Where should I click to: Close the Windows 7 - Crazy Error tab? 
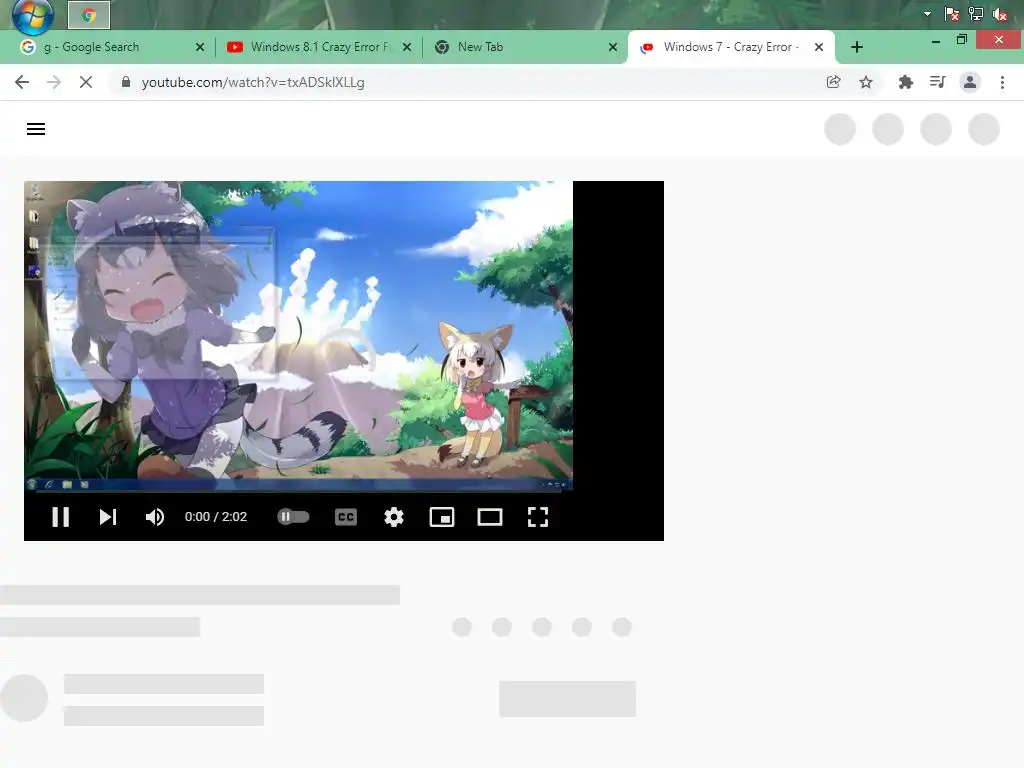(819, 47)
